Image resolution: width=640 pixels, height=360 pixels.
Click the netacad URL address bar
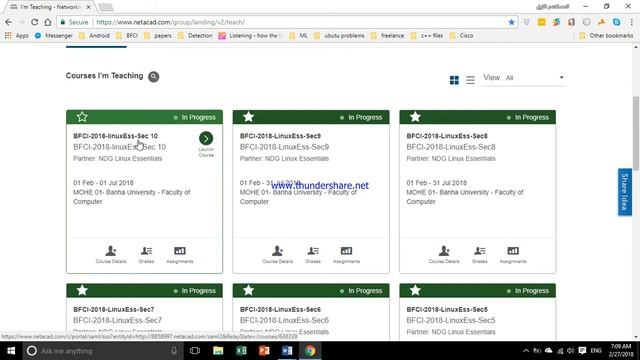pos(286,22)
